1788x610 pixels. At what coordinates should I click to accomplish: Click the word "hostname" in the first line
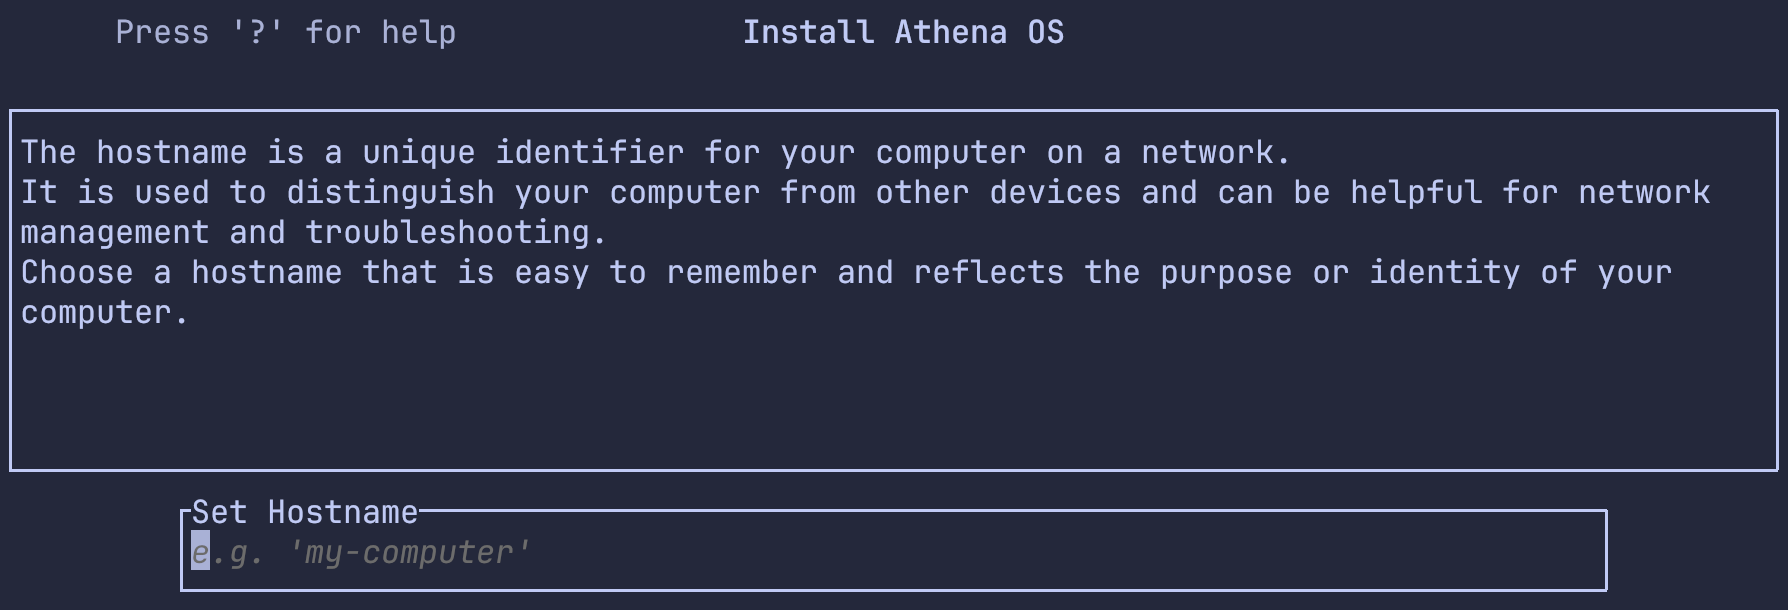pos(171,153)
